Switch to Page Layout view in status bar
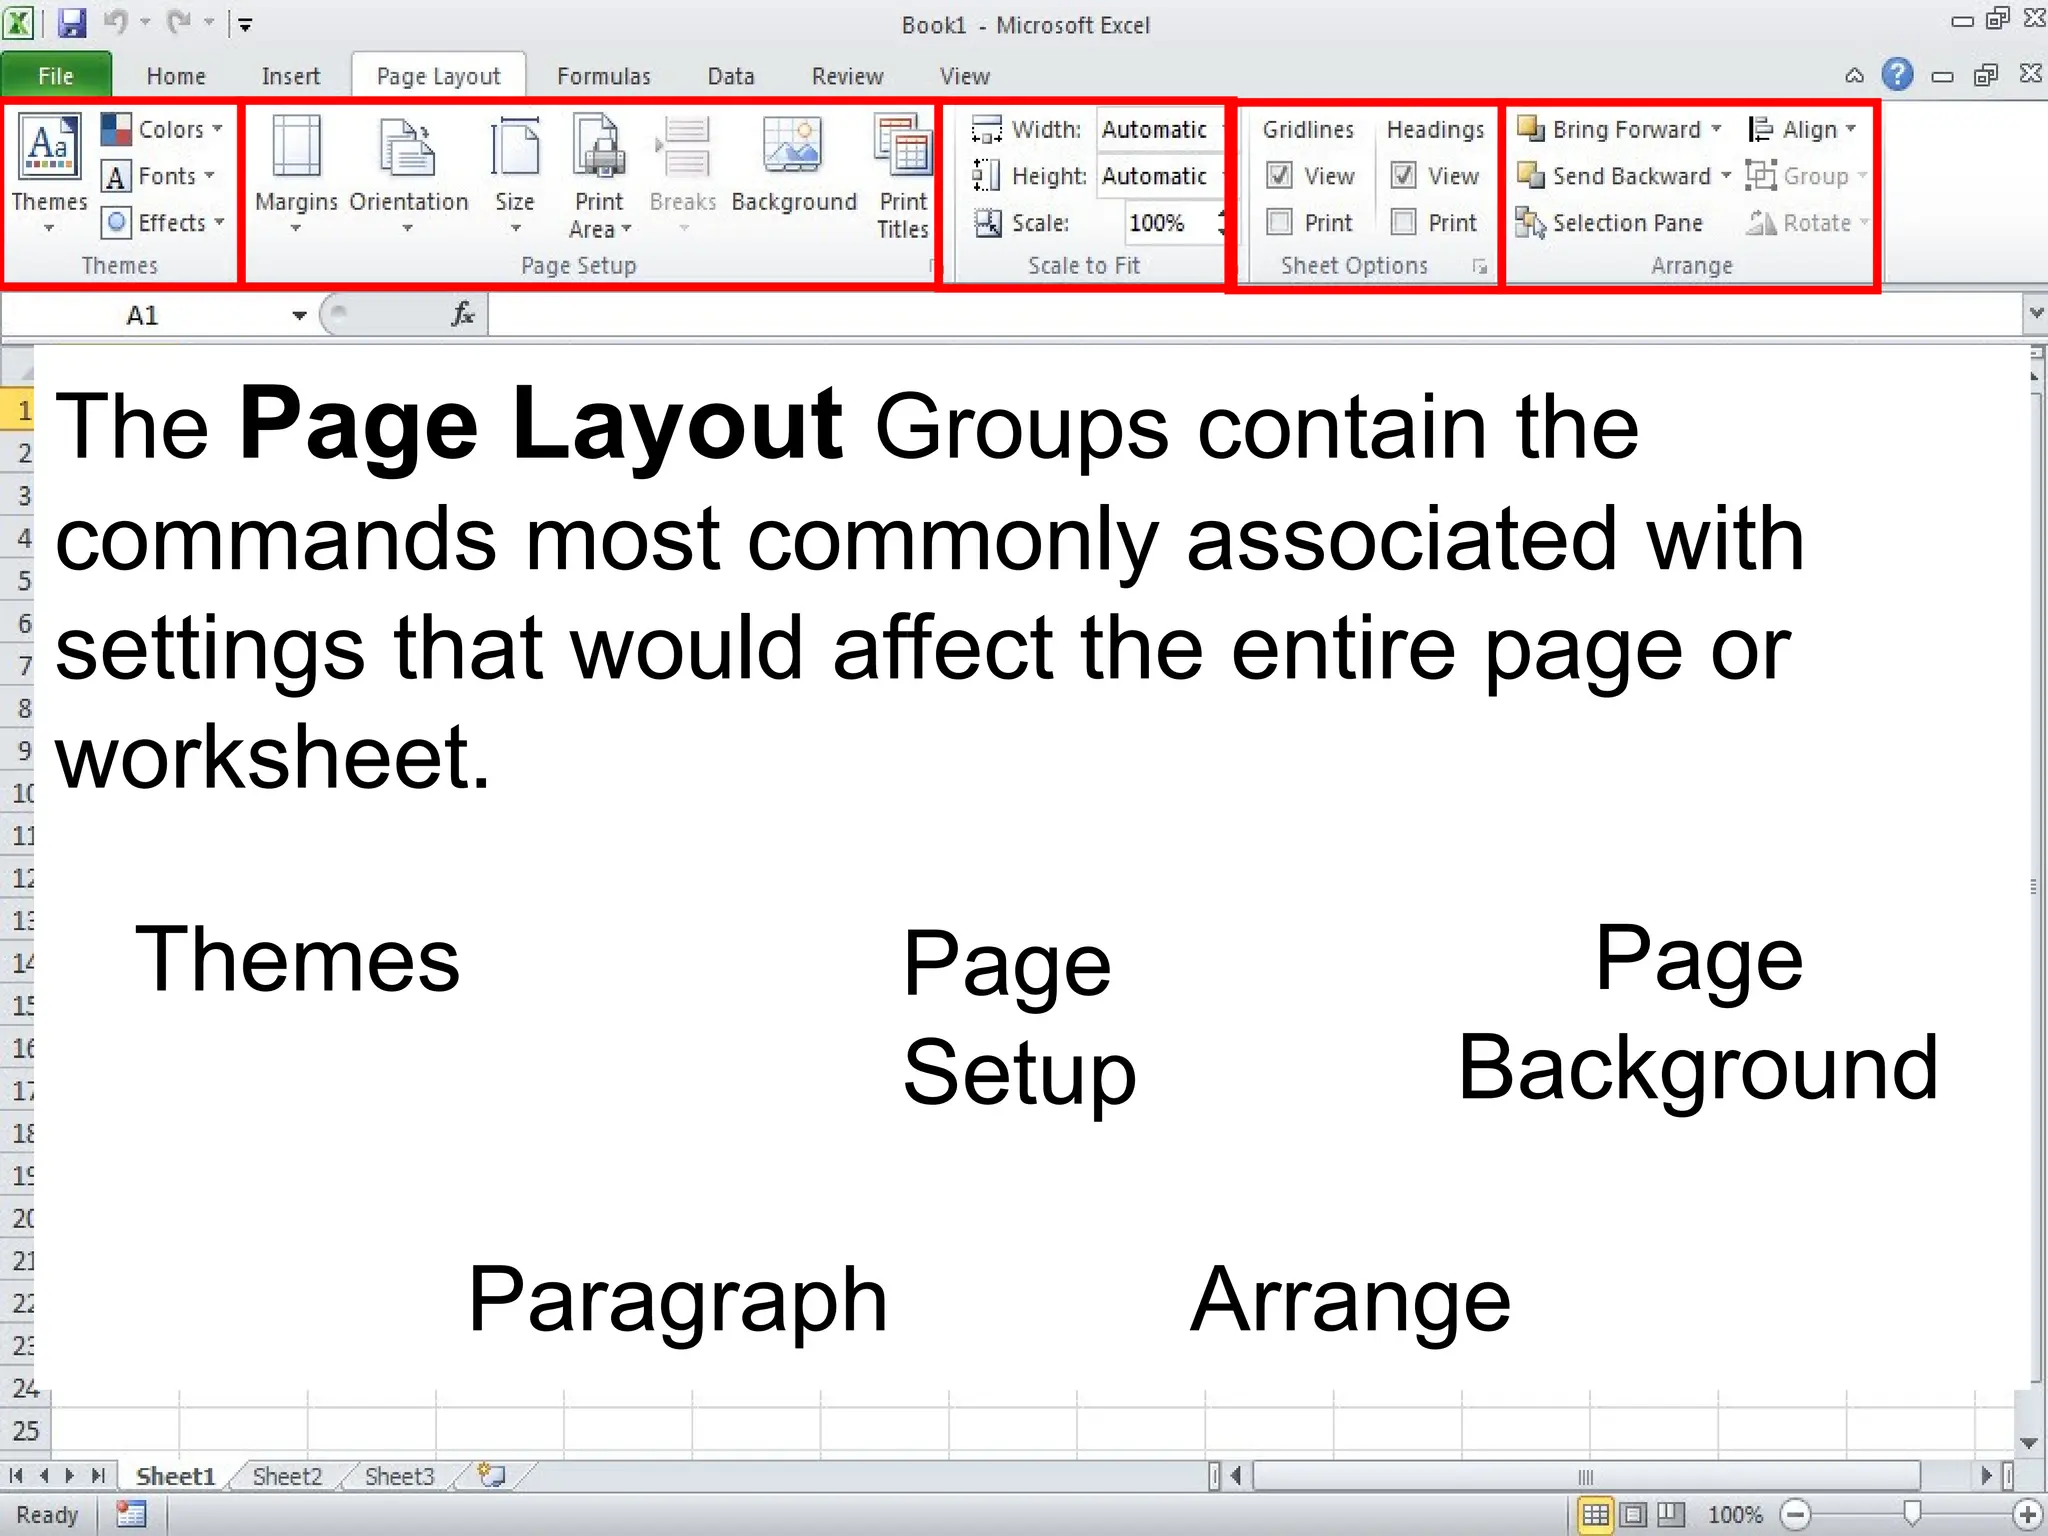 pyautogui.click(x=1634, y=1515)
